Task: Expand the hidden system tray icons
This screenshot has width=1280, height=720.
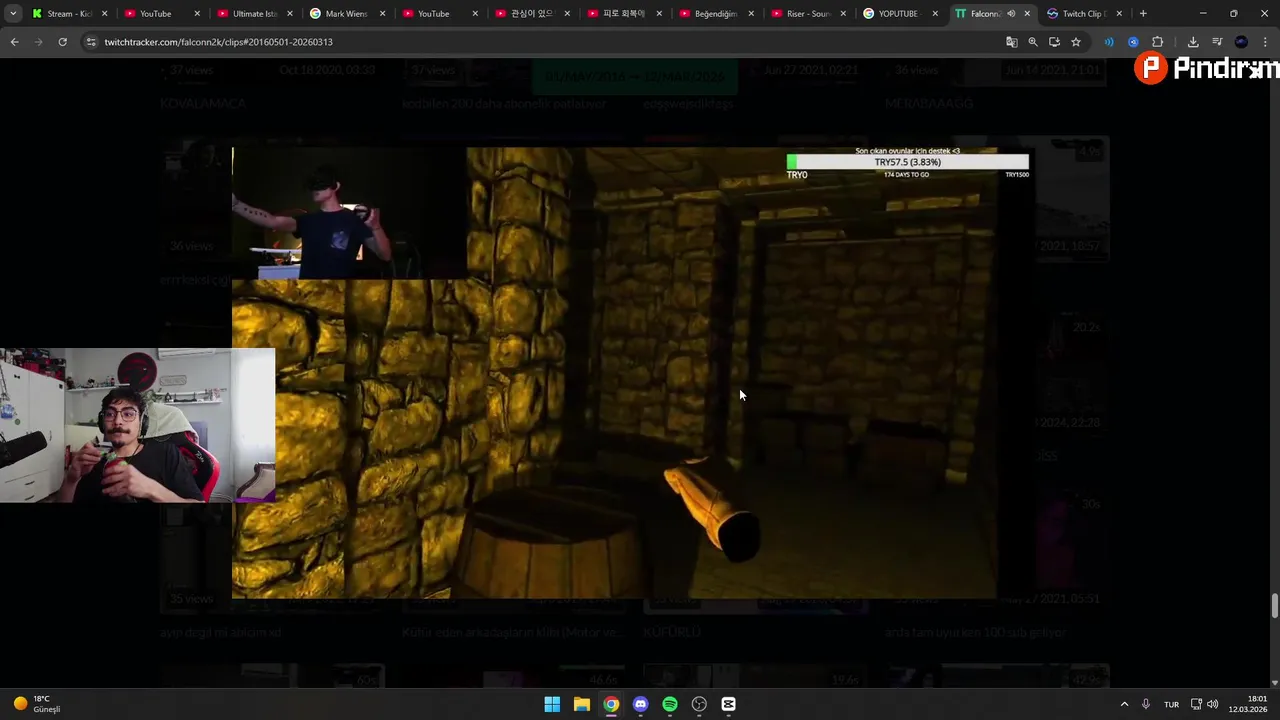Action: click(x=1124, y=704)
